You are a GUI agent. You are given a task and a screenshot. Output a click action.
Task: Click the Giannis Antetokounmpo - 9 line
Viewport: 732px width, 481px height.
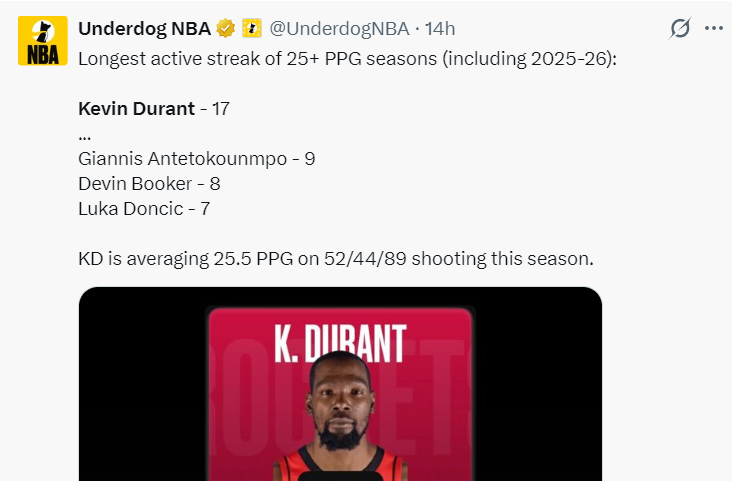(196, 158)
